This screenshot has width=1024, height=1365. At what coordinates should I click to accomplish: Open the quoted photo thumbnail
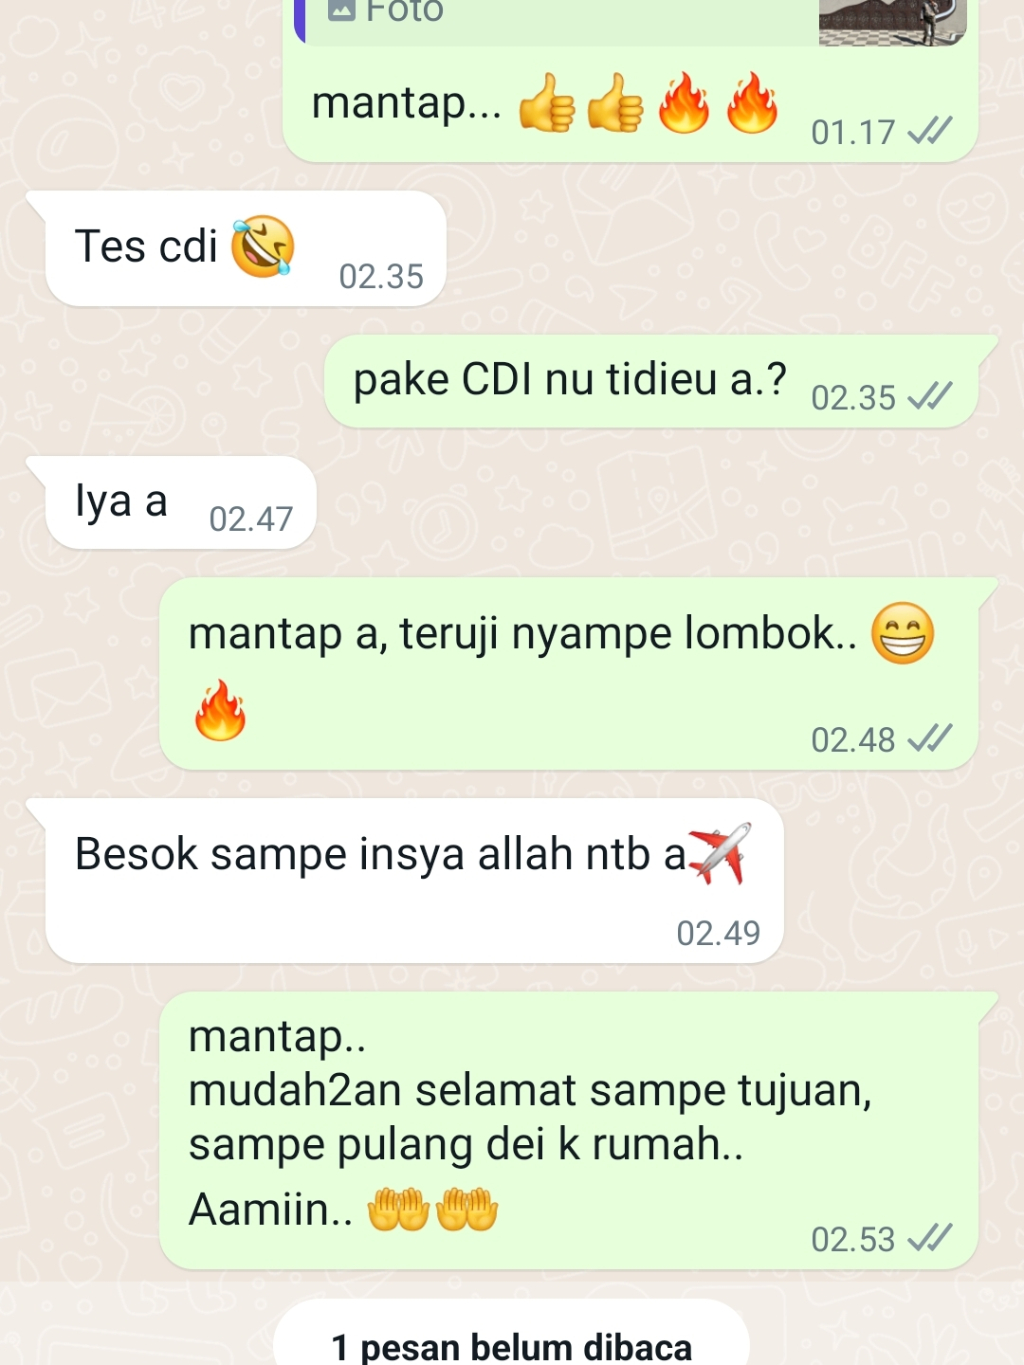click(x=892, y=22)
